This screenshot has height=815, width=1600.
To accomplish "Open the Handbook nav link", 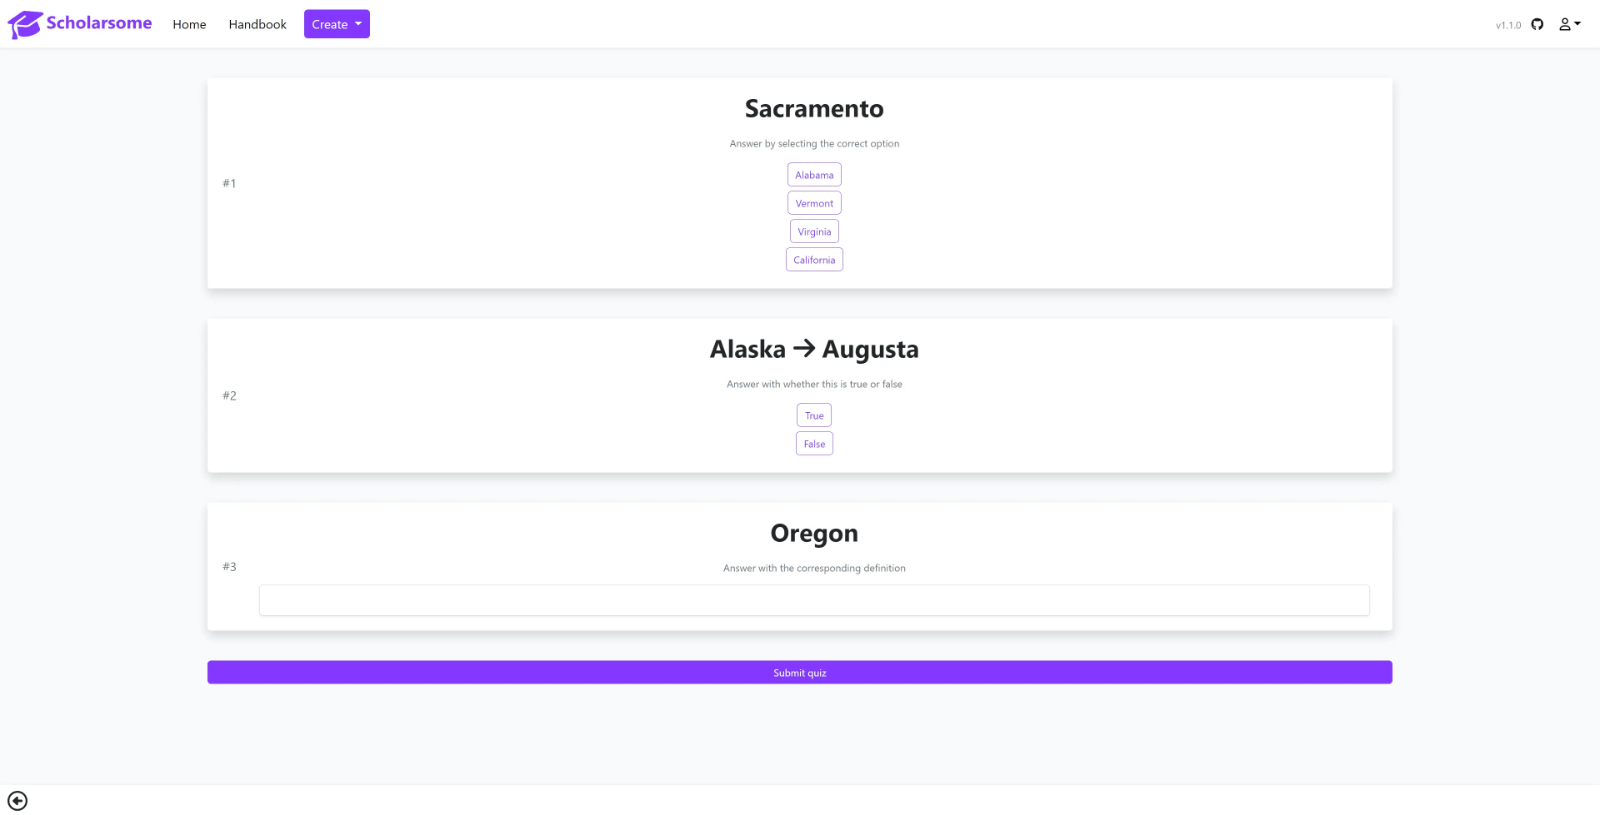I will point(257,24).
